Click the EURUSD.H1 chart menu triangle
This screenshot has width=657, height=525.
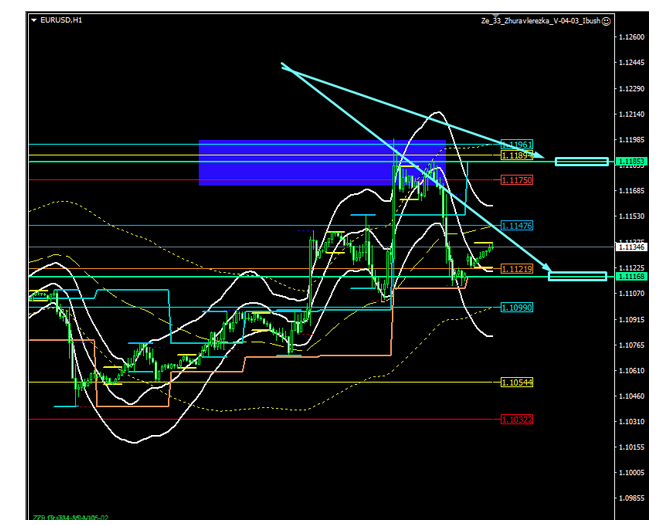coord(34,19)
